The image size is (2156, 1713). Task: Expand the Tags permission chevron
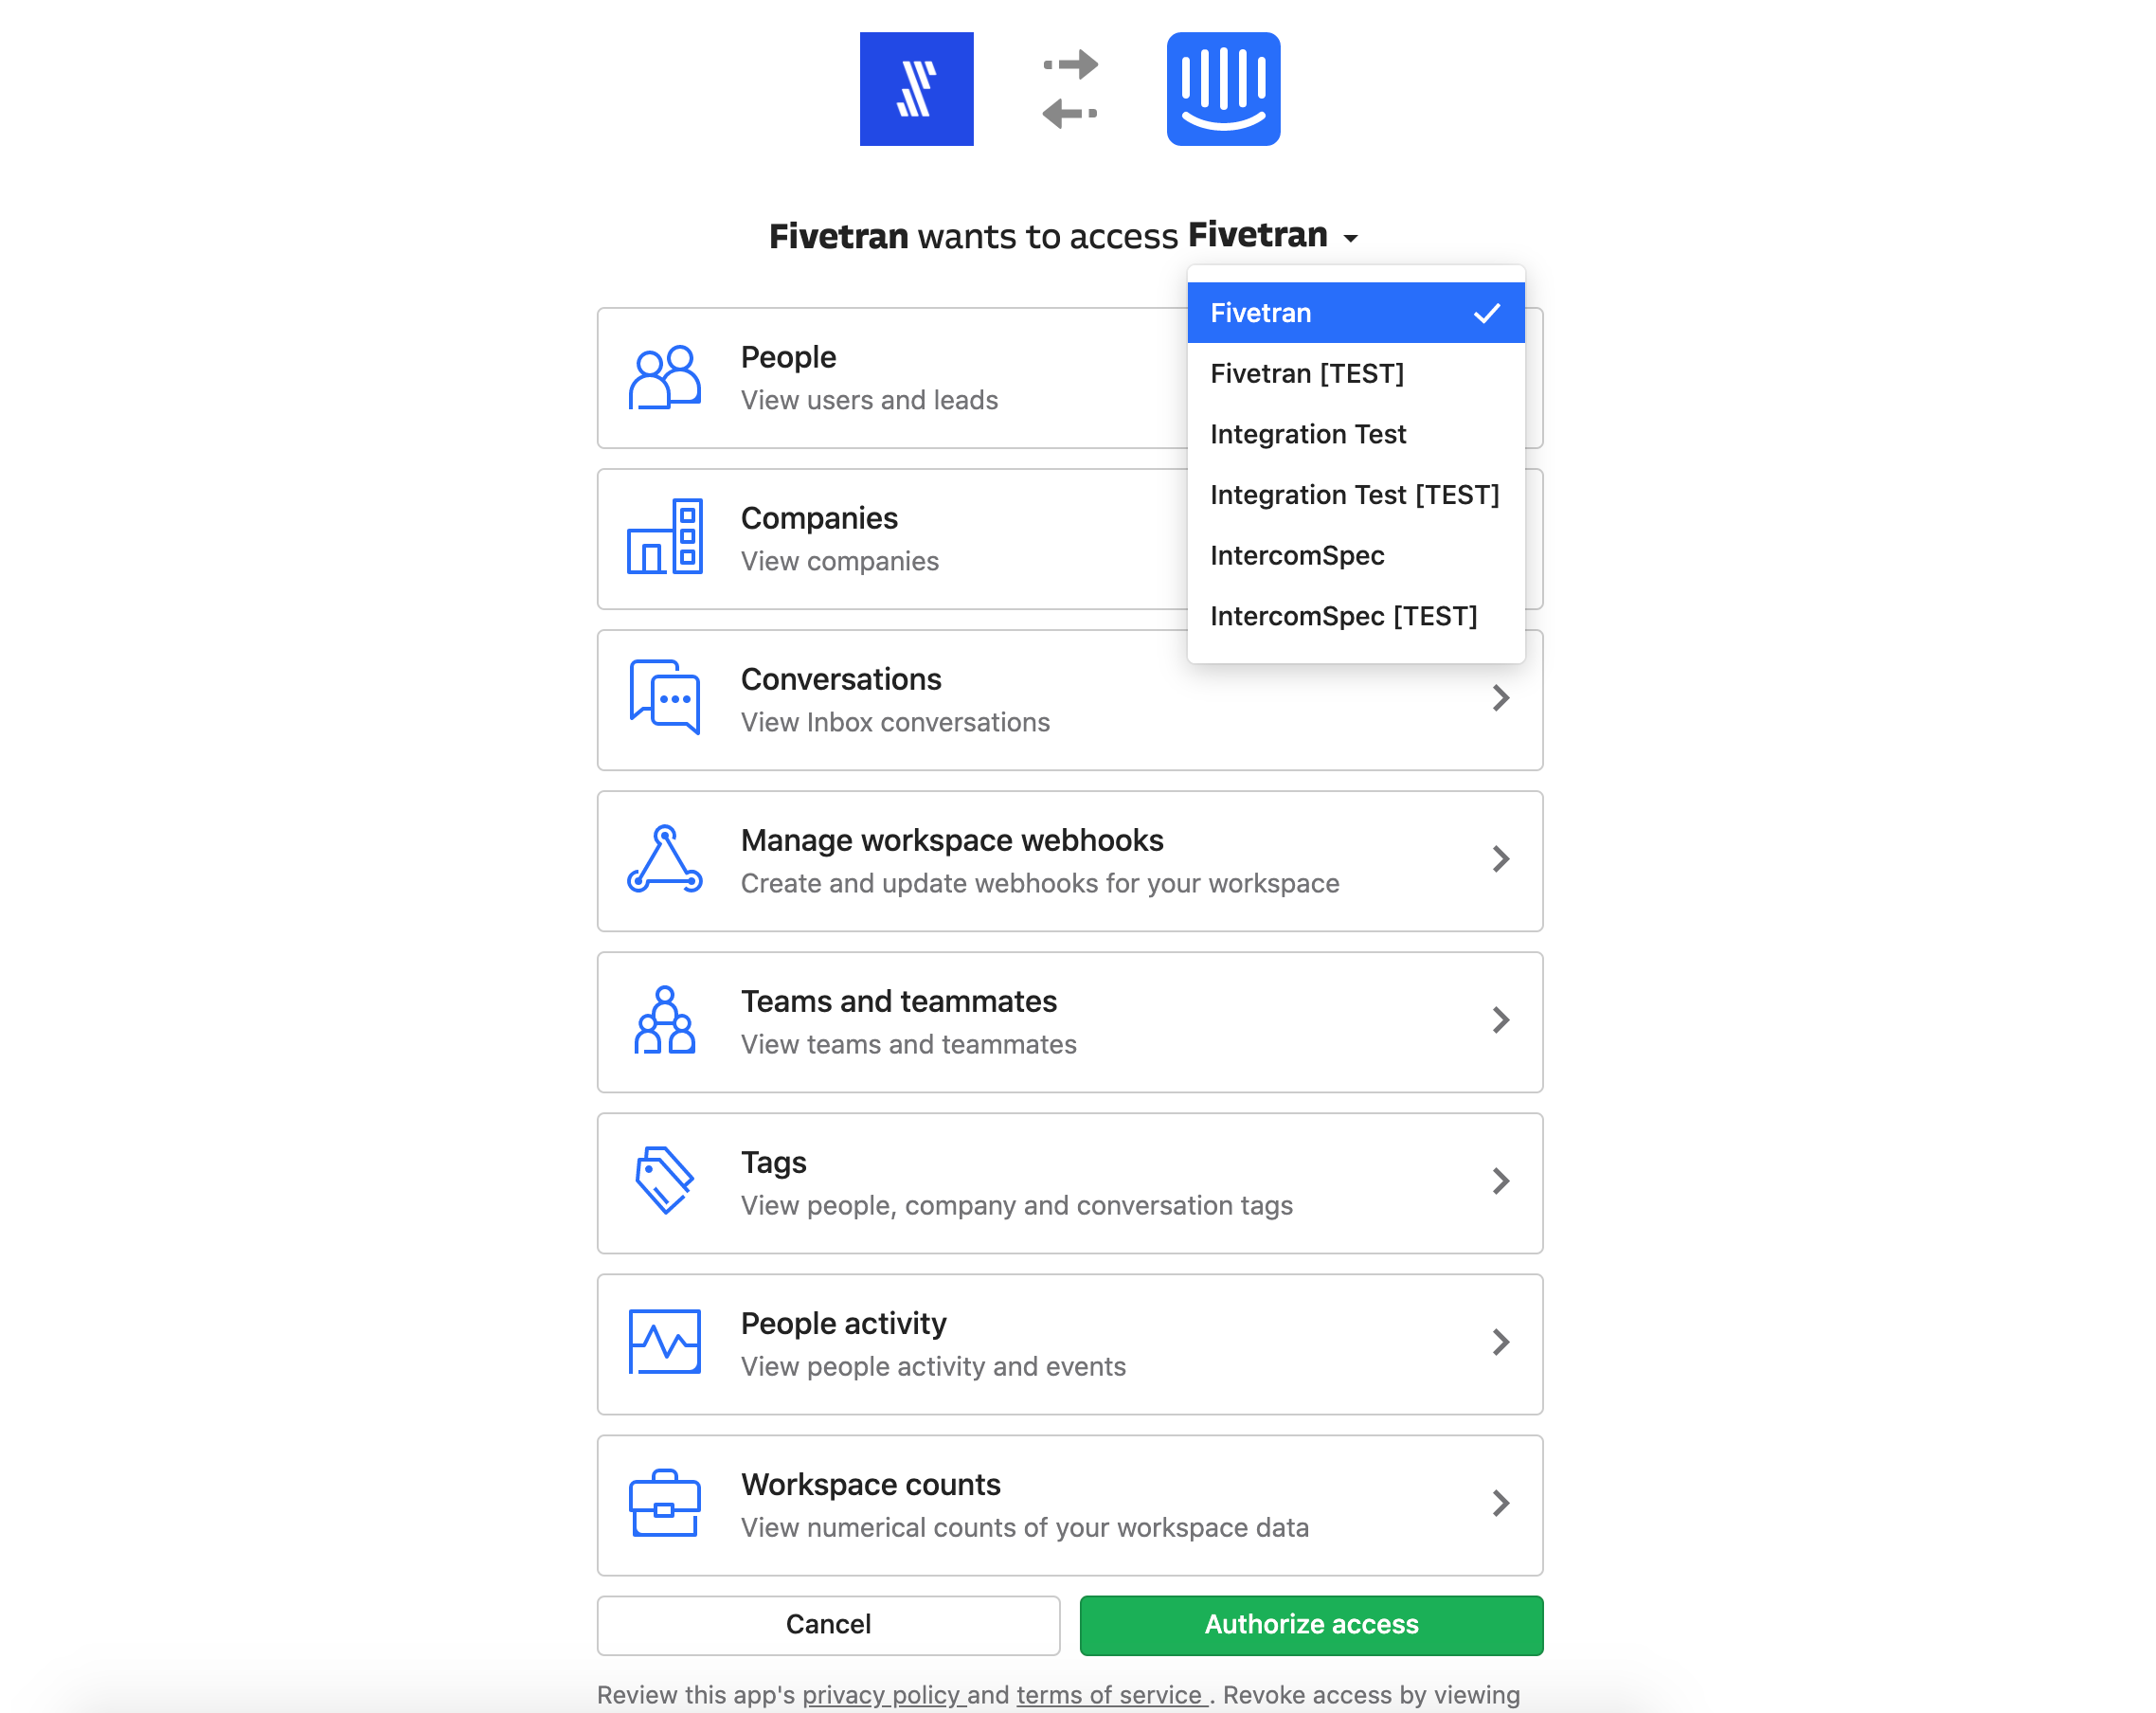coord(1500,1181)
